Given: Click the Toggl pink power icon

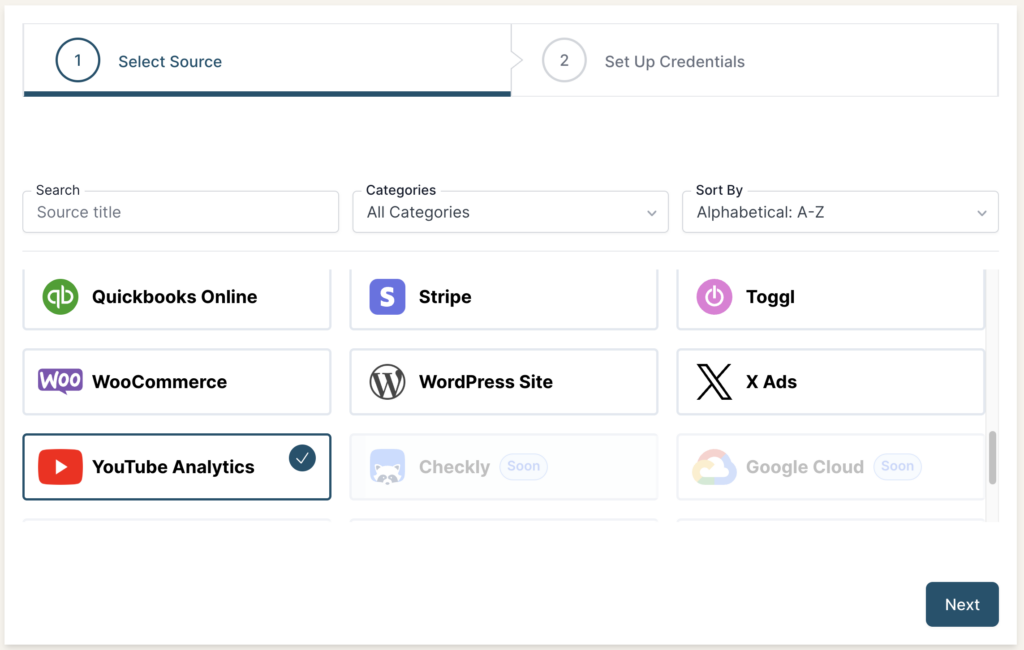Looking at the screenshot, I should click(x=714, y=297).
